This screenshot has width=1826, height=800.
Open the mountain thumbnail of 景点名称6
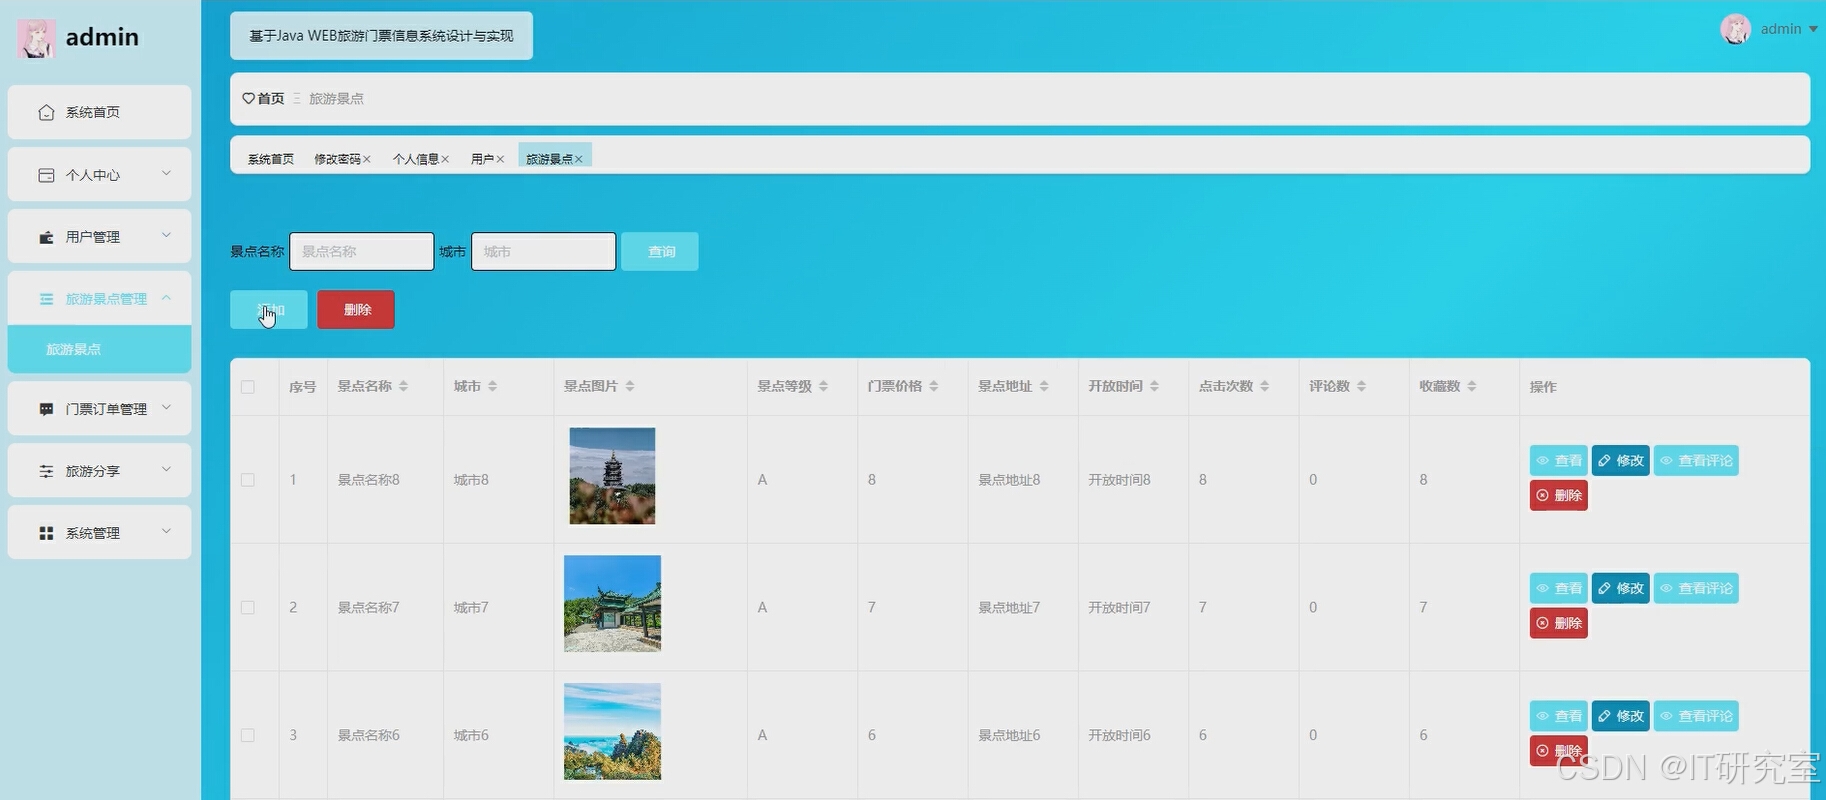click(612, 732)
